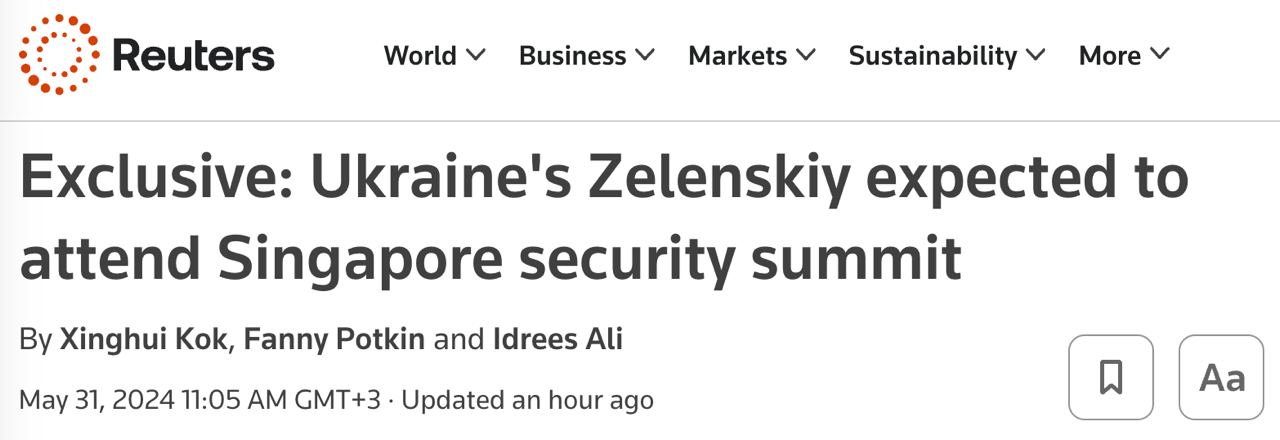Screen dimensions: 1280x440
Task: Click the Reuters dotted circle logo
Action: tap(59, 55)
